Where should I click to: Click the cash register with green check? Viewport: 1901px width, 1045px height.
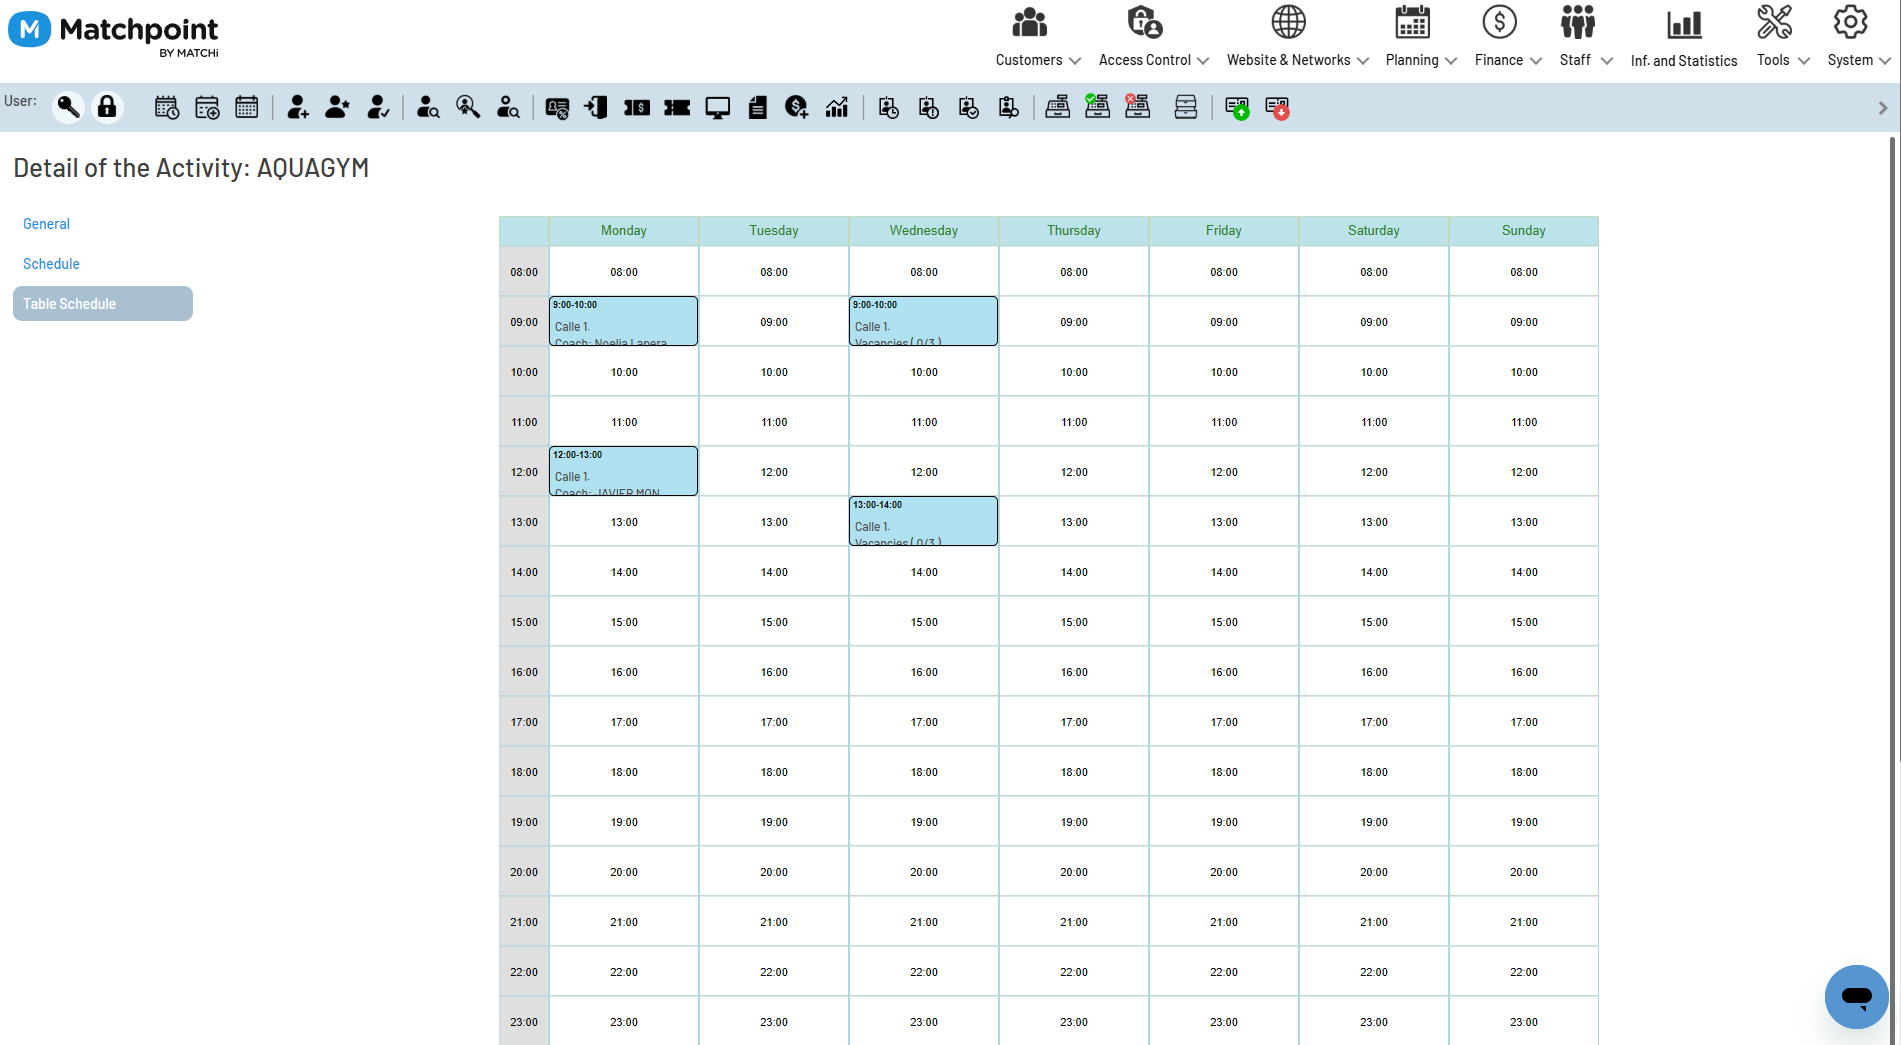1097,107
